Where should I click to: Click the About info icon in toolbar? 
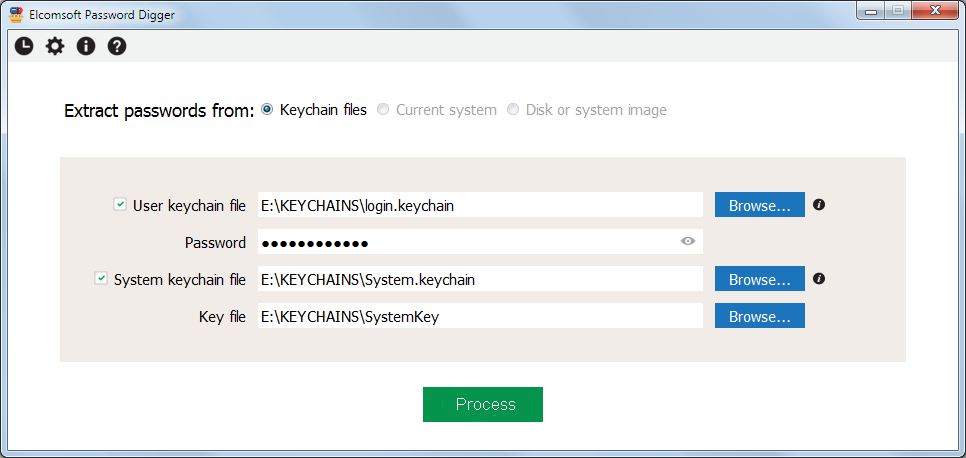[x=86, y=46]
